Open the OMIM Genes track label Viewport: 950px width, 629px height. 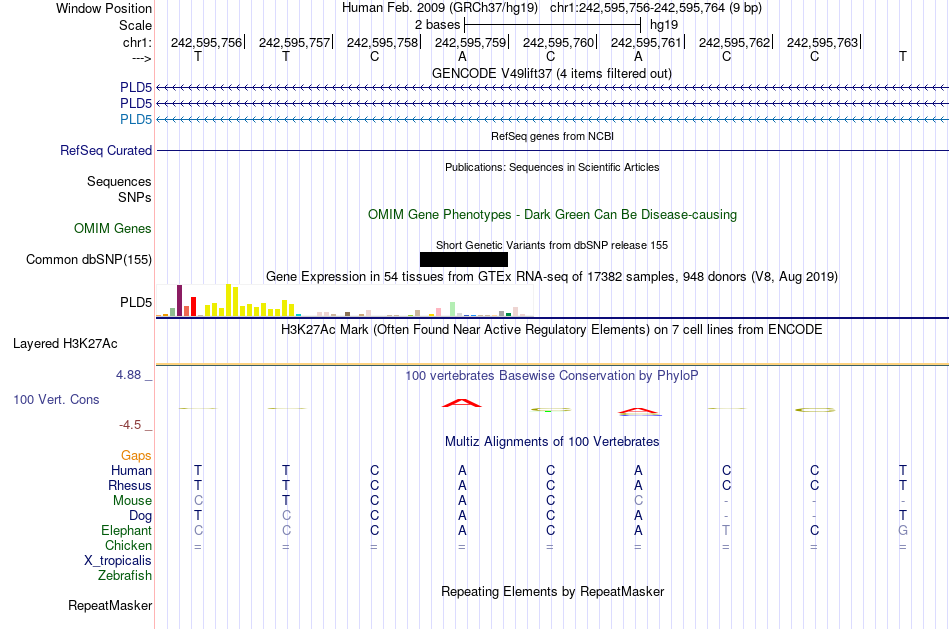click(x=113, y=228)
